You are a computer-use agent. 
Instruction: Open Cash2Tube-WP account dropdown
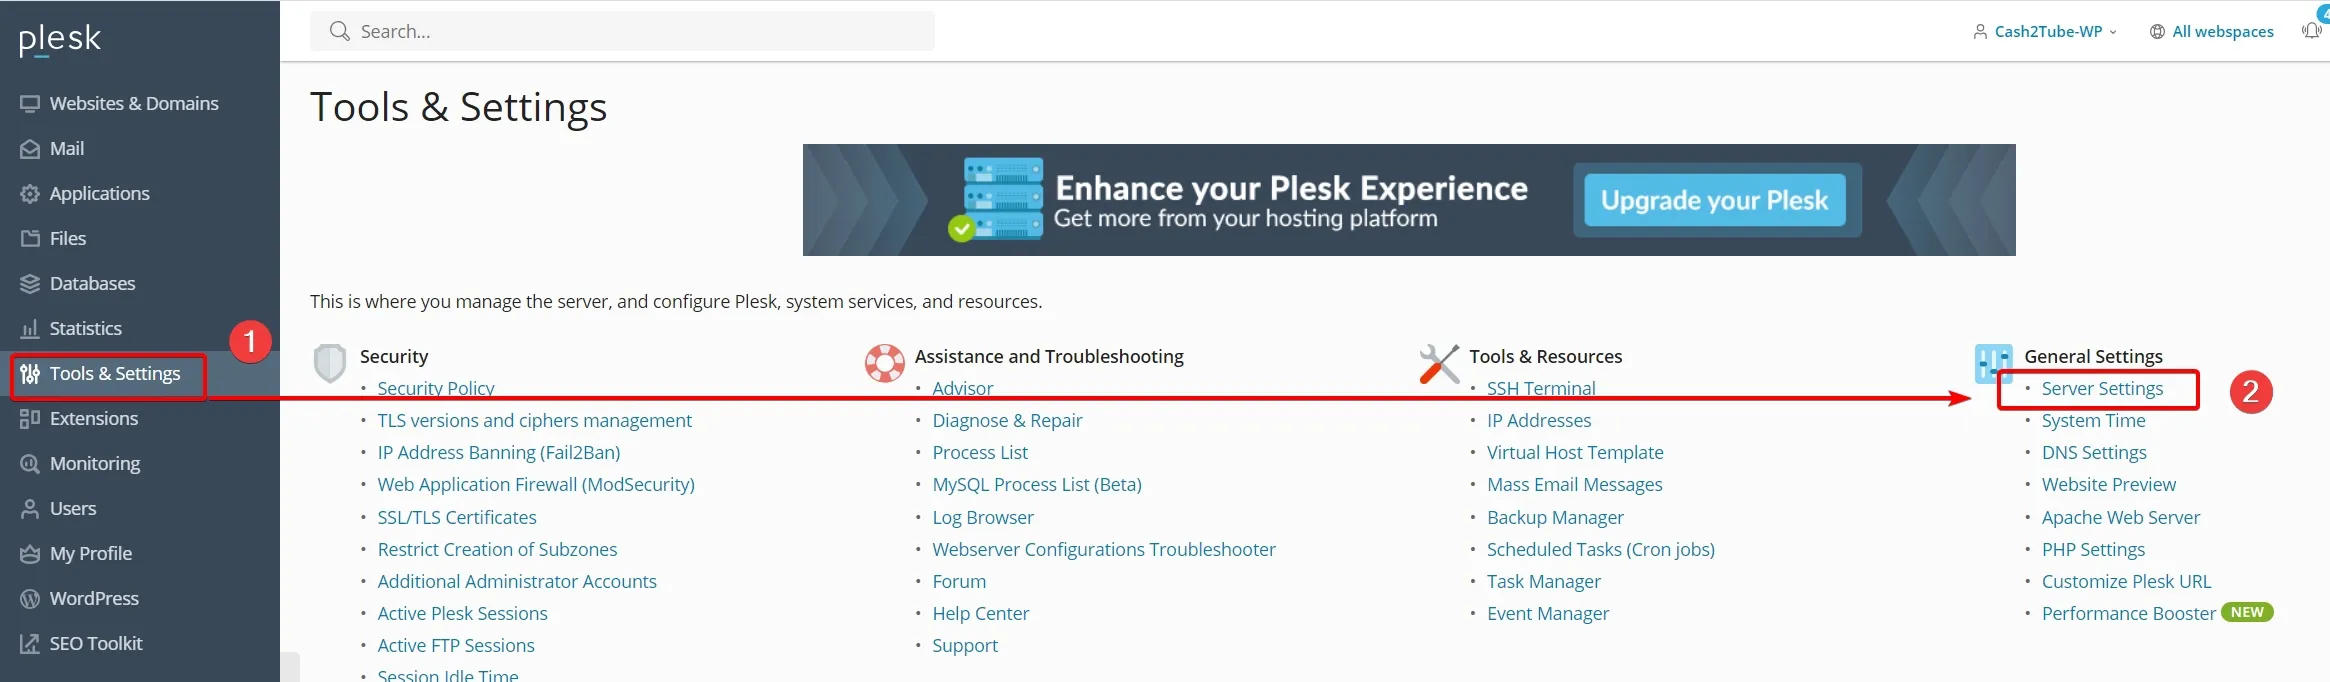pos(2046,32)
